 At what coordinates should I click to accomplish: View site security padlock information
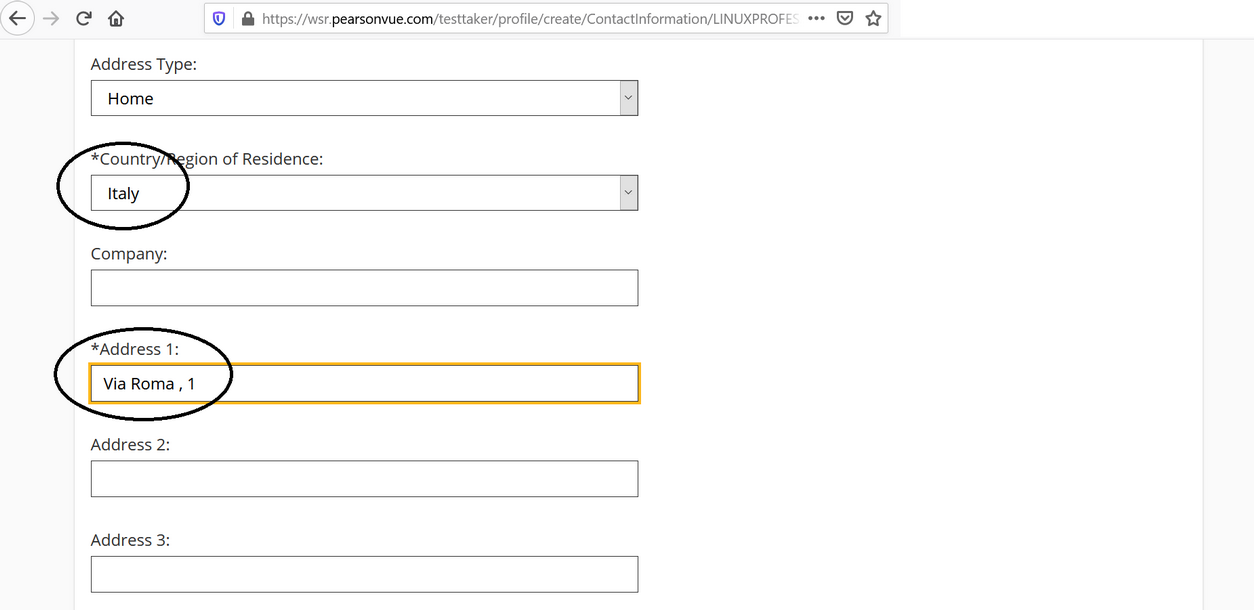pos(248,18)
